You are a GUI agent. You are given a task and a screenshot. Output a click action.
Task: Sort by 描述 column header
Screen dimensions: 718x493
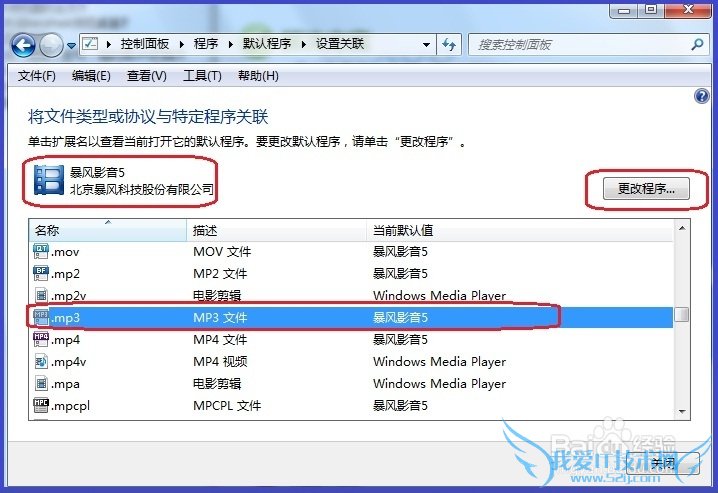tap(277, 230)
